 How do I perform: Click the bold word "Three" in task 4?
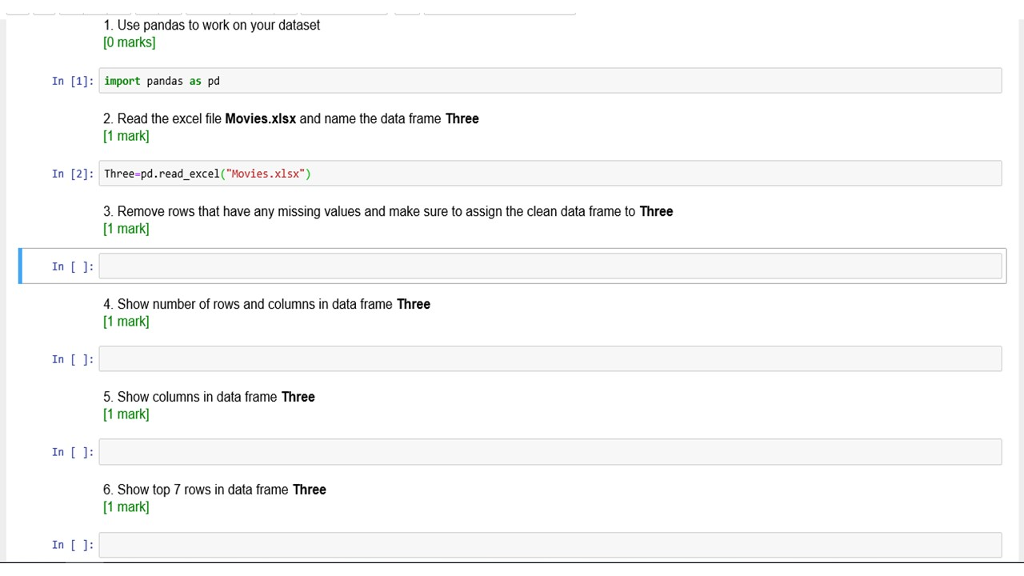(x=413, y=304)
